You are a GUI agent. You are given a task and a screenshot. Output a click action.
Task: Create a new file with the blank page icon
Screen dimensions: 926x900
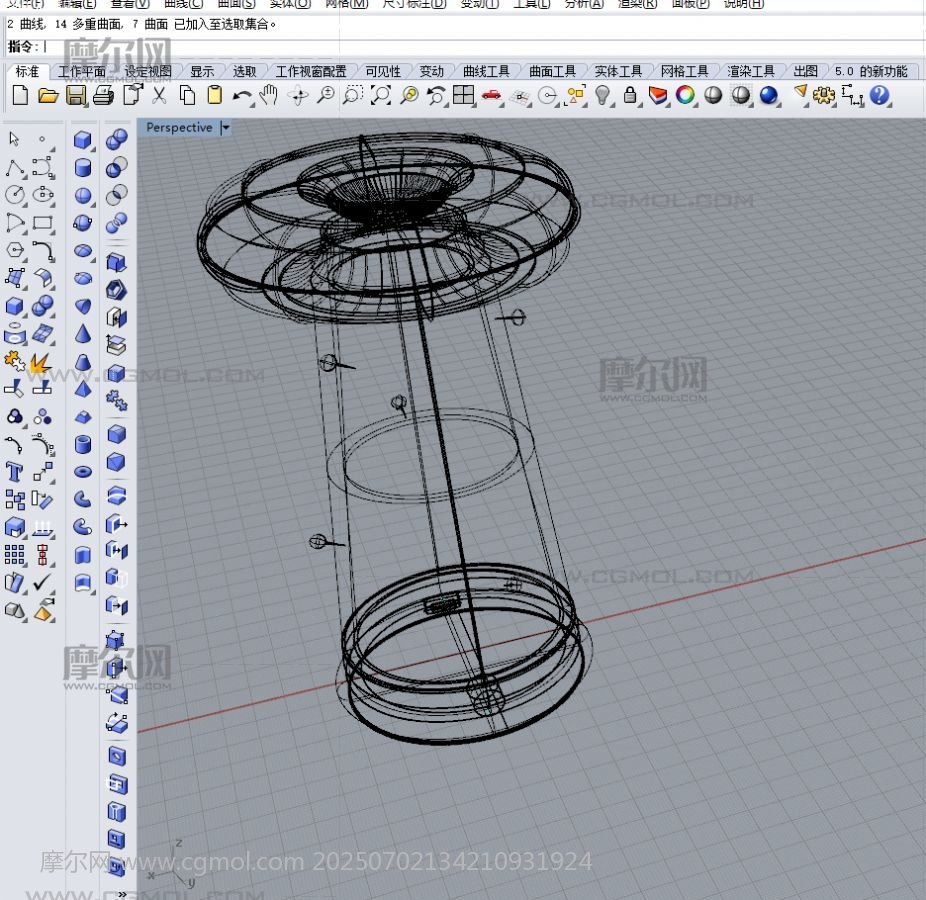point(20,95)
